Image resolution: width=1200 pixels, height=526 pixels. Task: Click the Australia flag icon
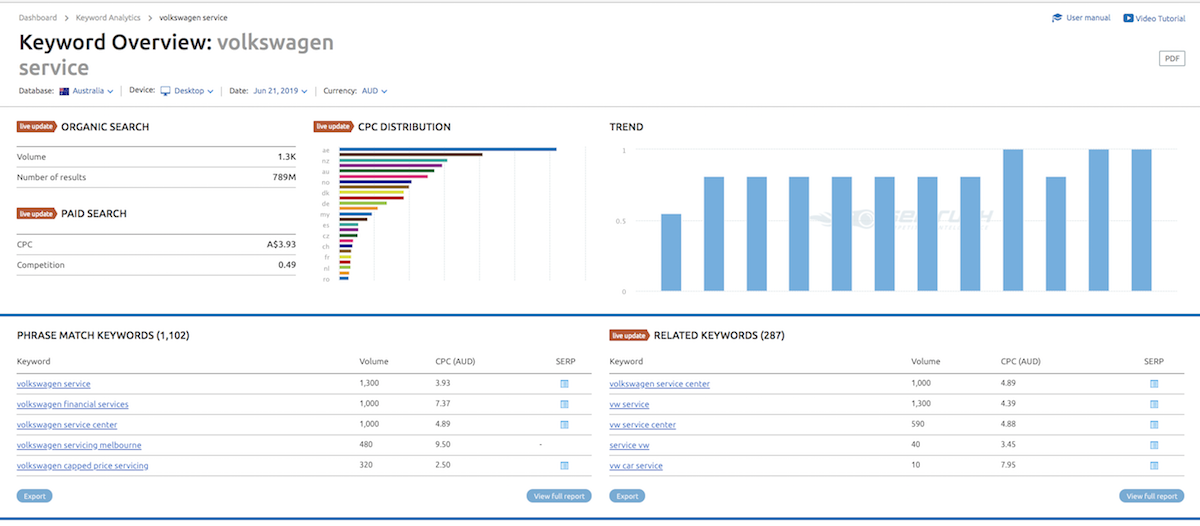tap(64, 91)
